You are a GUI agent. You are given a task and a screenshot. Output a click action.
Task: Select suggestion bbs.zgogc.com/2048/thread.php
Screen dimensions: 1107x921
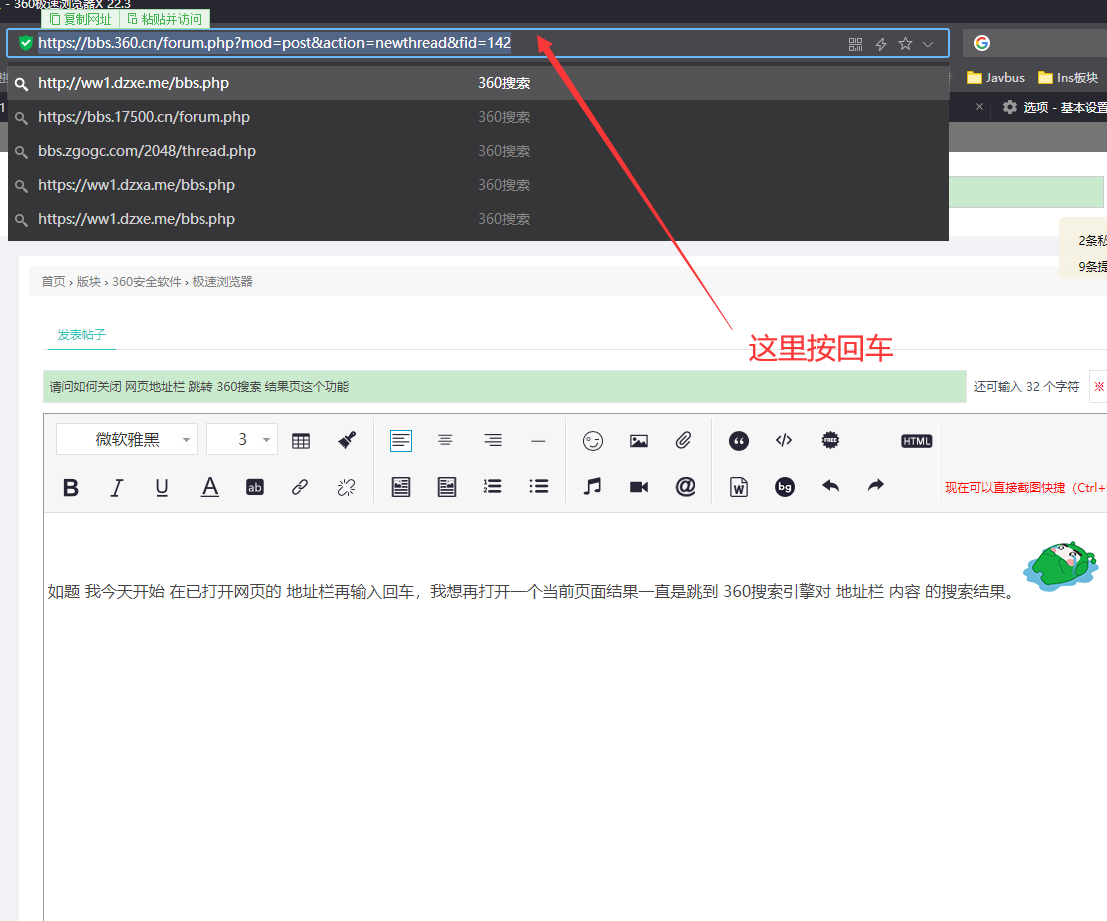478,151
